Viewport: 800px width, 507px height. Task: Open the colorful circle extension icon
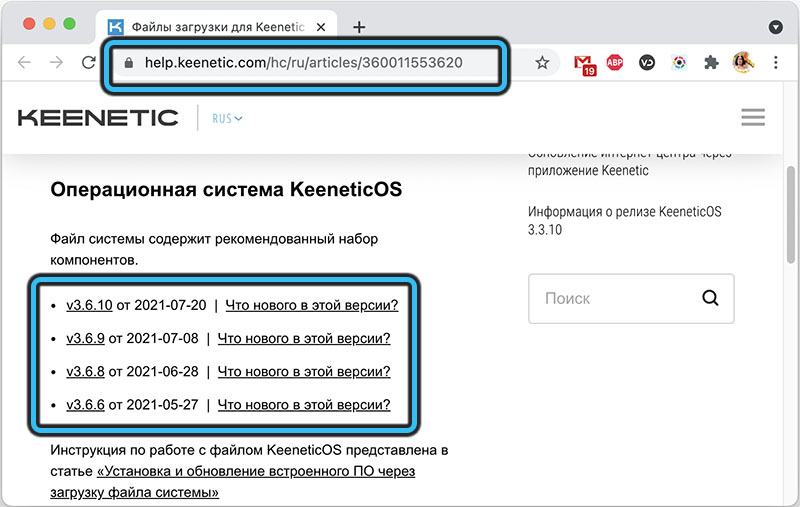(x=679, y=63)
